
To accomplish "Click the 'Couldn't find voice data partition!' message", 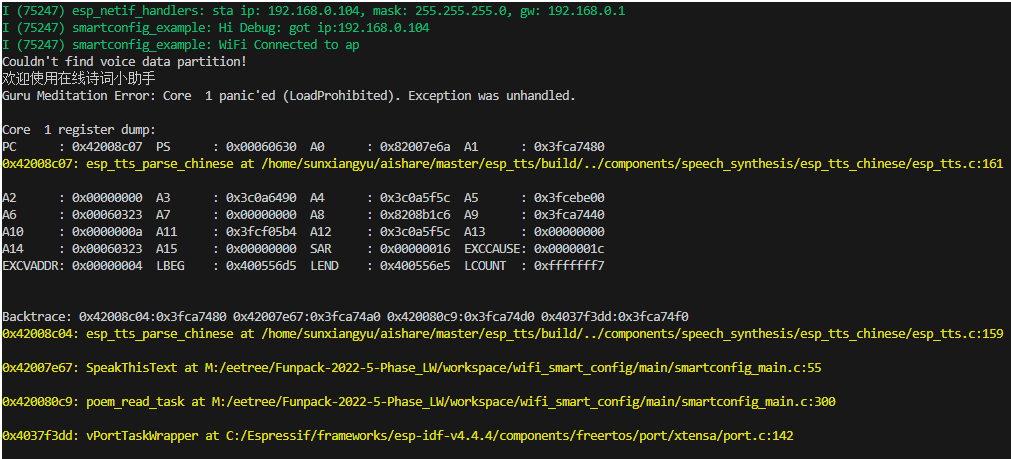I will pyautogui.click(x=124, y=62).
